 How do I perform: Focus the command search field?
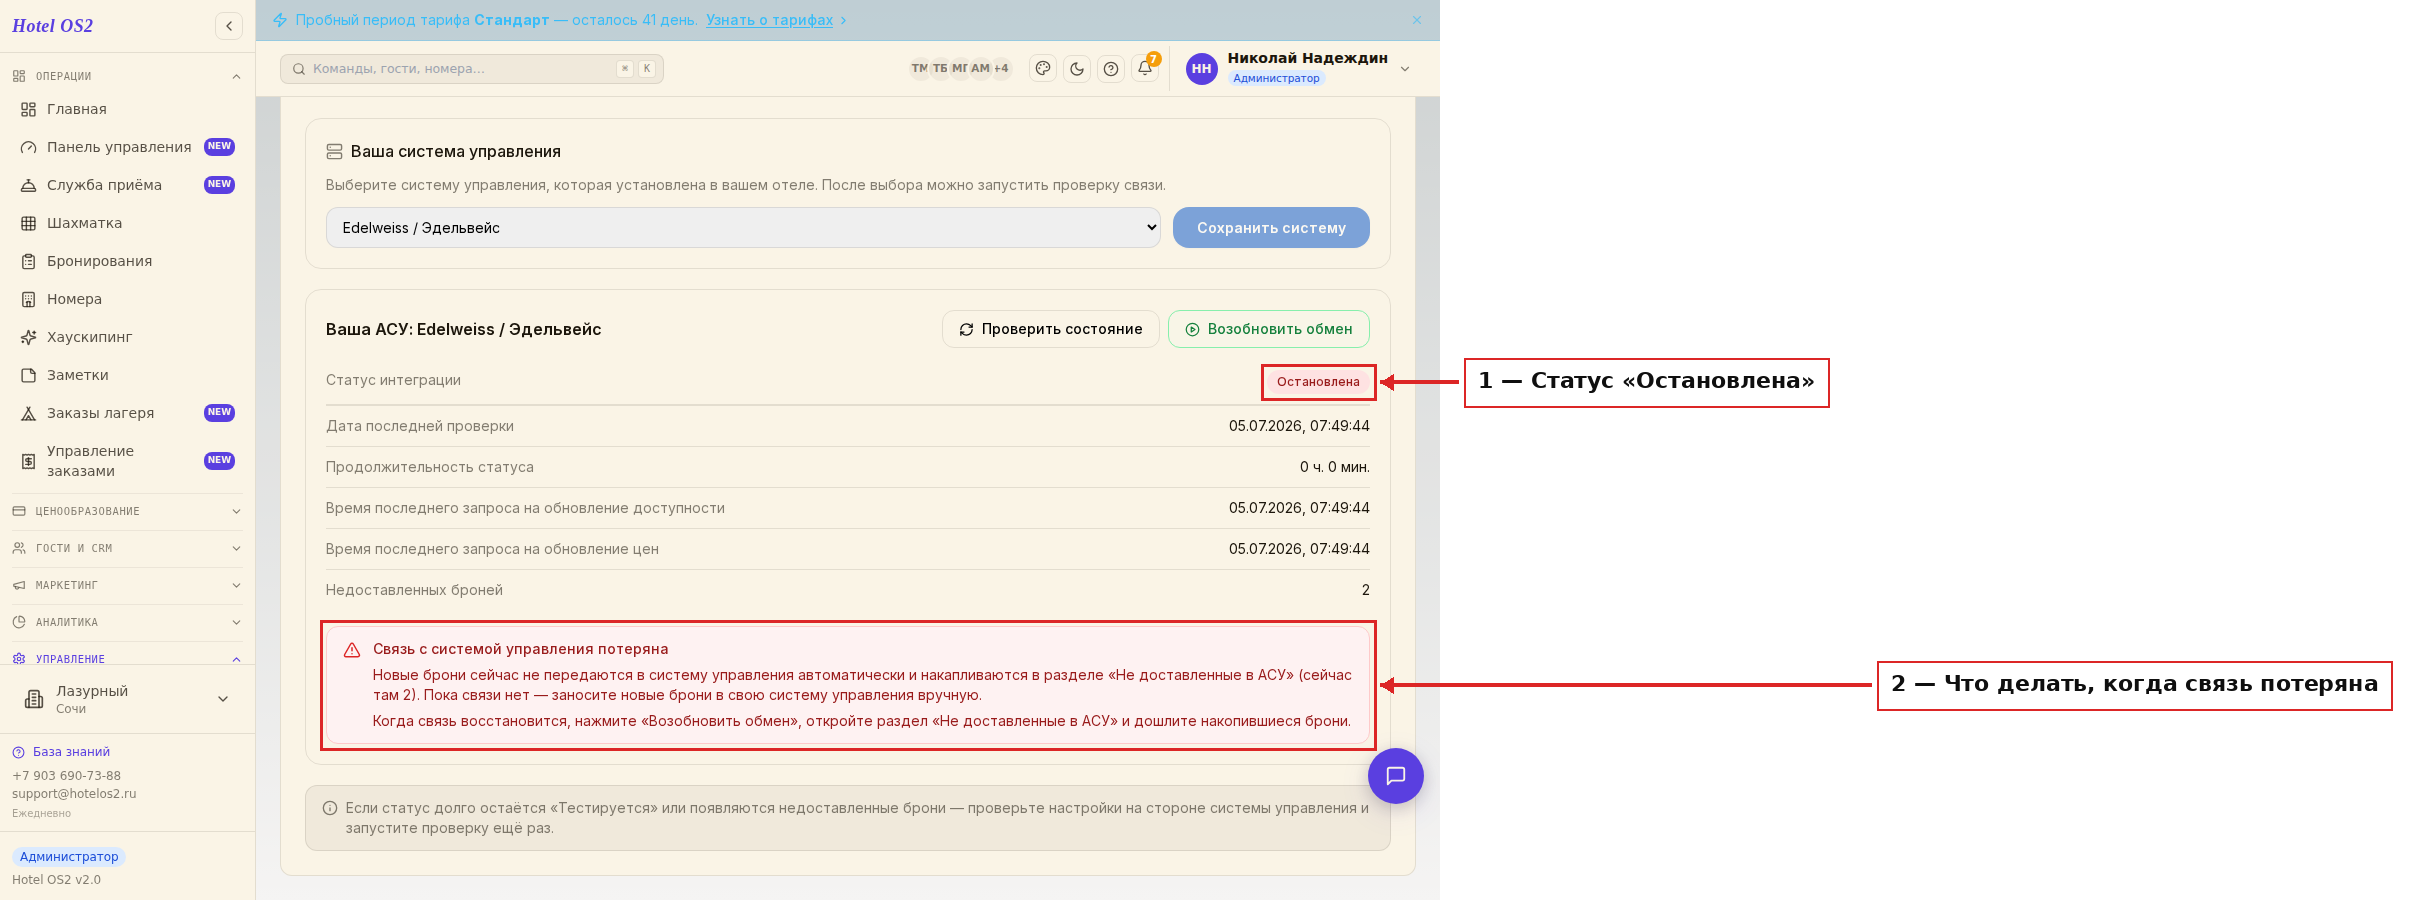[472, 69]
